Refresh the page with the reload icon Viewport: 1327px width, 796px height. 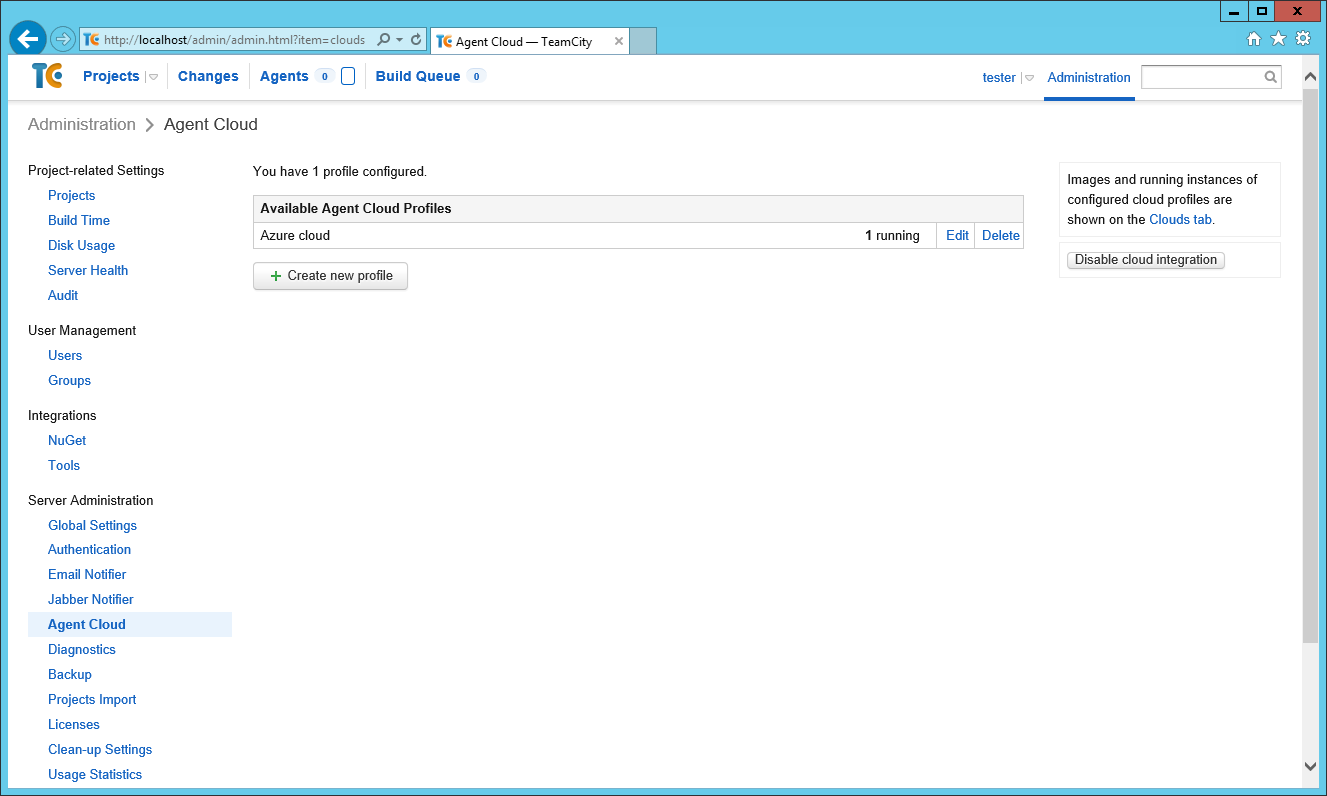[x=416, y=40]
